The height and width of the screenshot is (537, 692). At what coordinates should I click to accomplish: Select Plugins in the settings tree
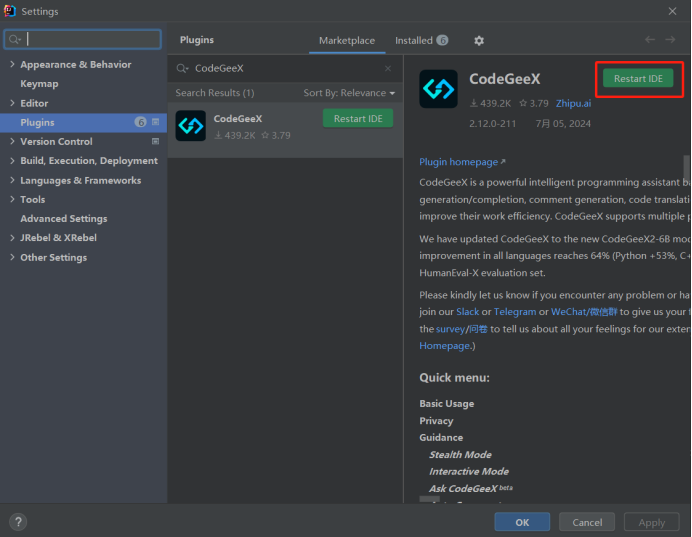tap(83, 122)
